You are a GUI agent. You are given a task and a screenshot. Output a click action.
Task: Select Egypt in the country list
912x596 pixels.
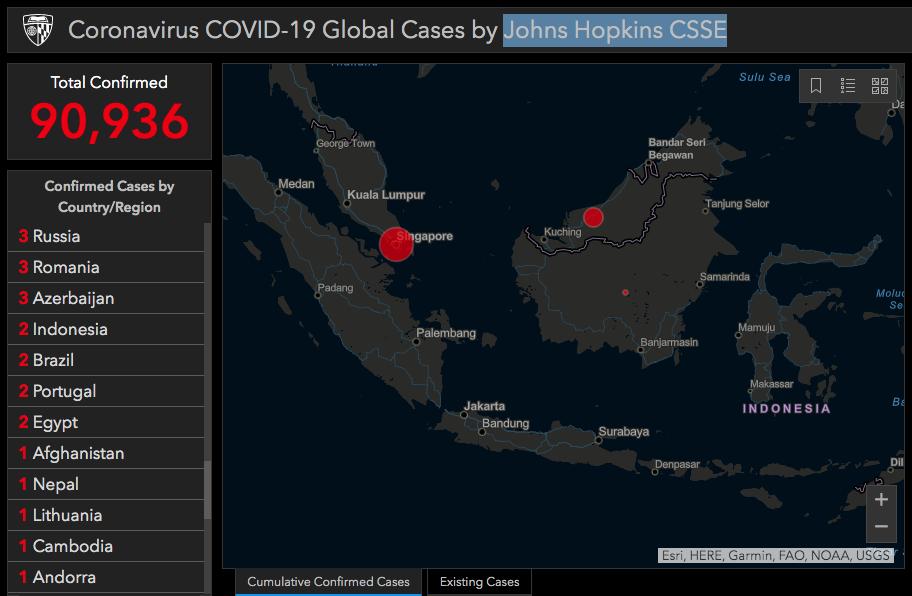106,422
